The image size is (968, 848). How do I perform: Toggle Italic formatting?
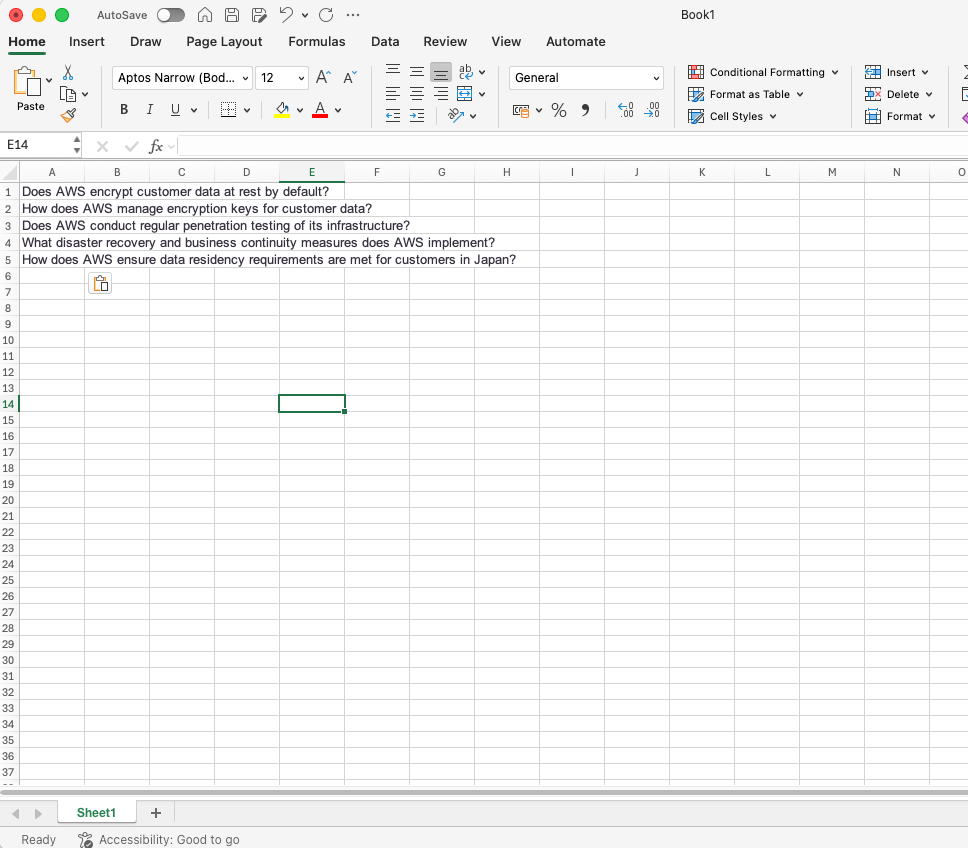click(x=149, y=110)
